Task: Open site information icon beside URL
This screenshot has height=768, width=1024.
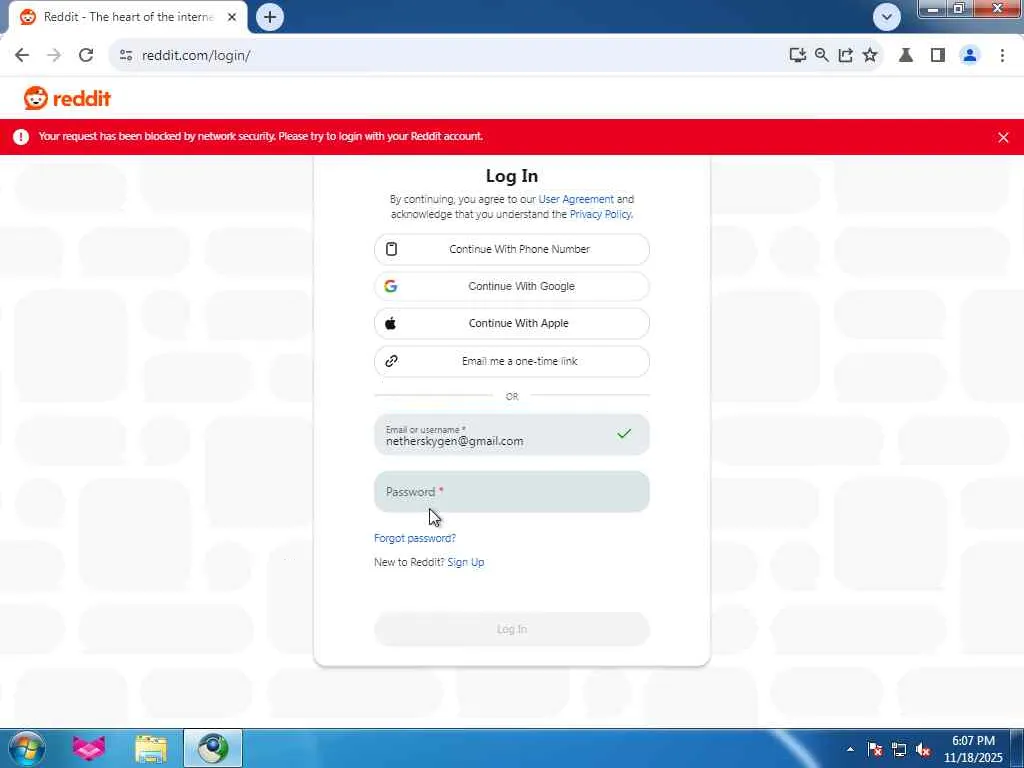Action: [x=126, y=56]
